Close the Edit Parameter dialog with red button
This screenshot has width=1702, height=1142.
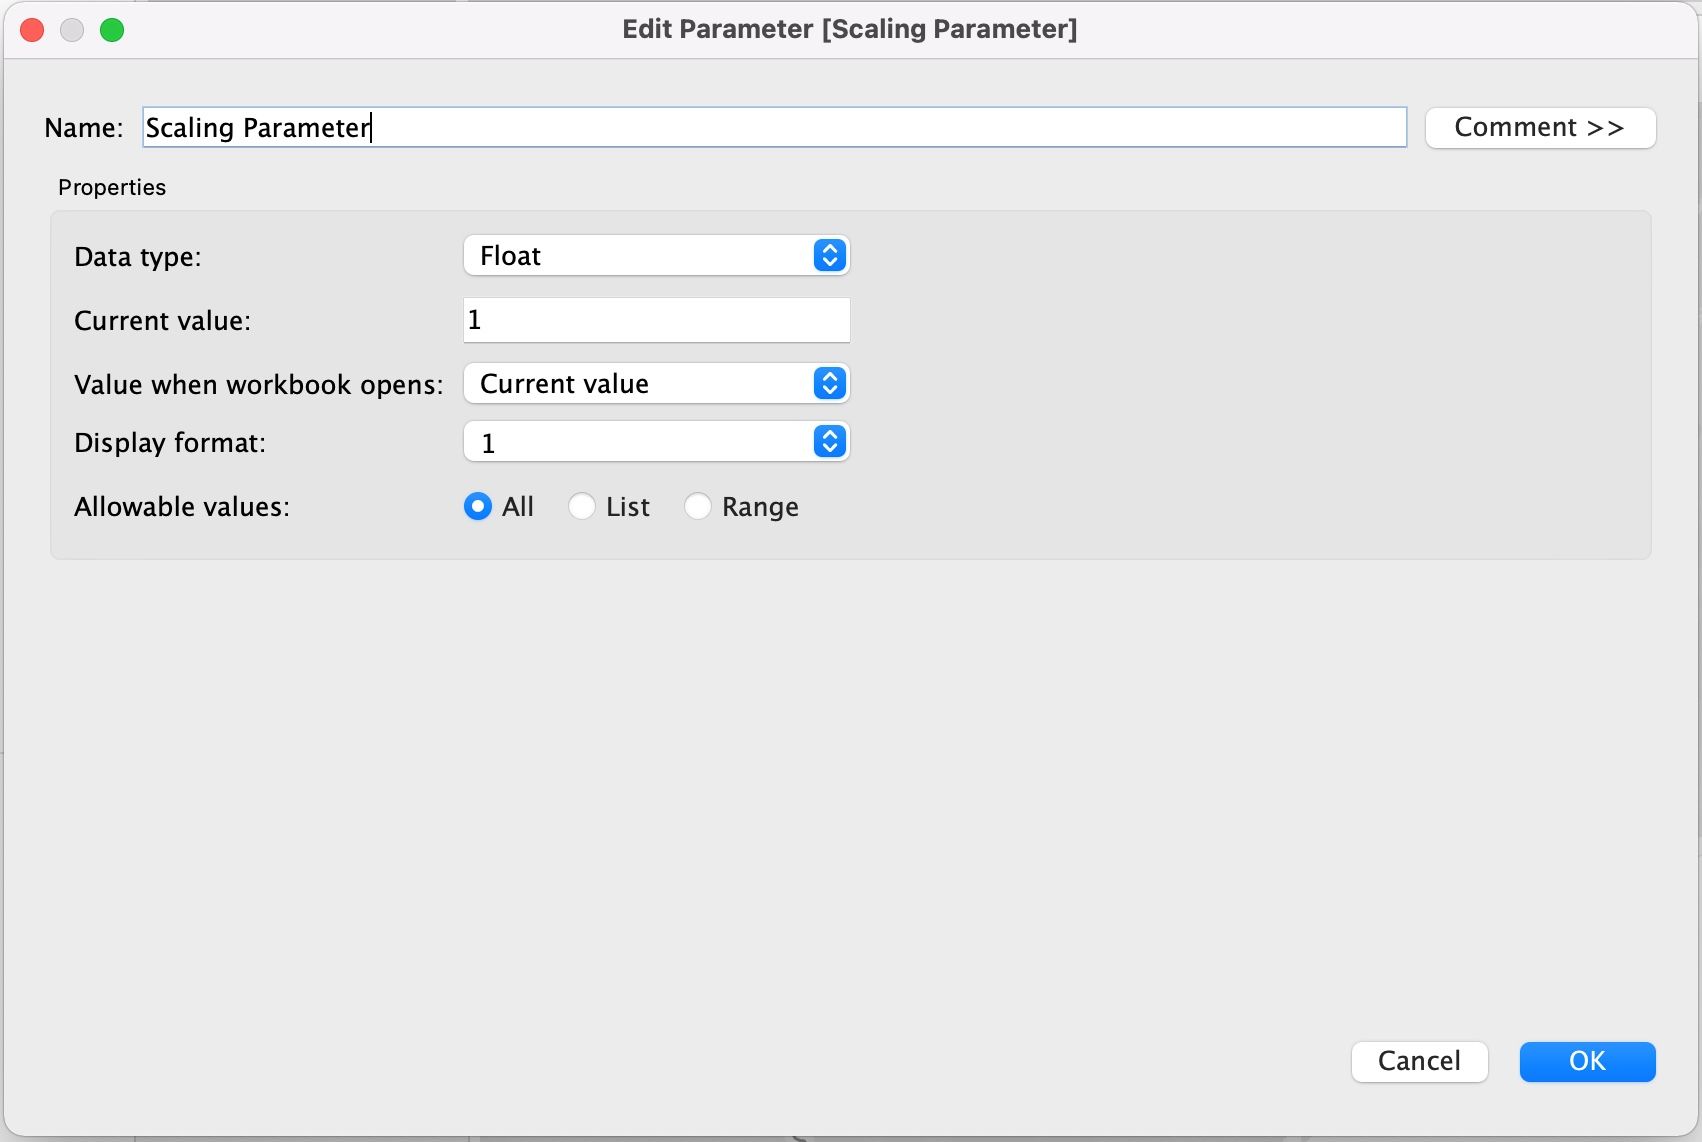pos(32,30)
